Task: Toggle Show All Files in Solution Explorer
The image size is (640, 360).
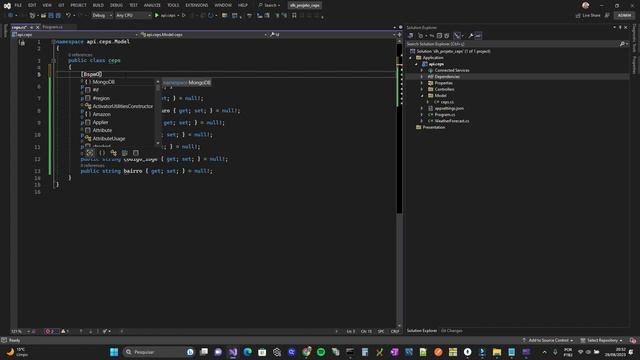Action: [447, 36]
